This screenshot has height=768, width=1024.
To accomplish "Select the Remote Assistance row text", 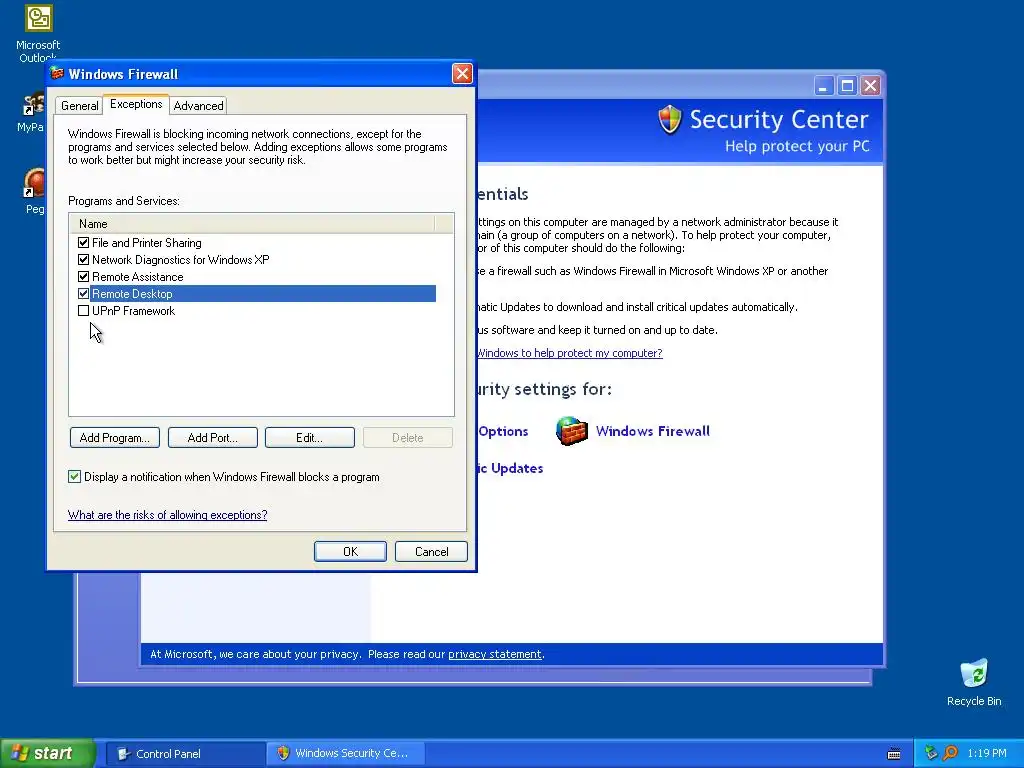I will click(138, 277).
